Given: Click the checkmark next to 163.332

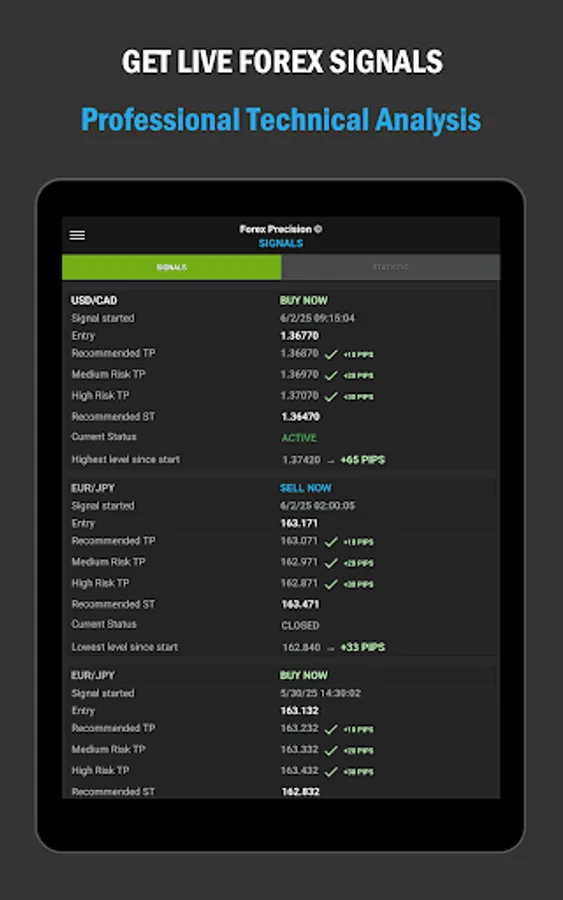Looking at the screenshot, I should (331, 751).
